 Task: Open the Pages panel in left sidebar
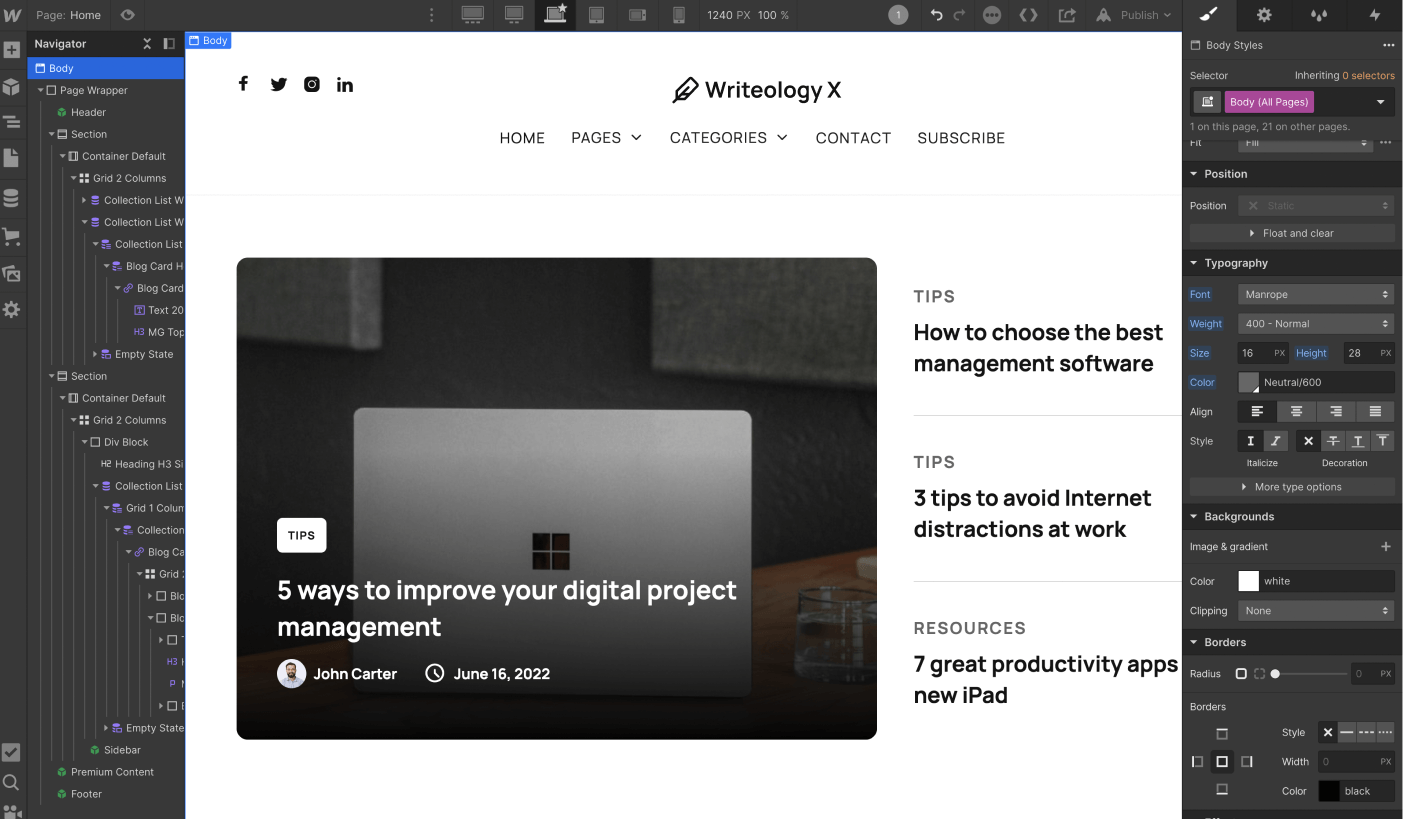tap(14, 158)
